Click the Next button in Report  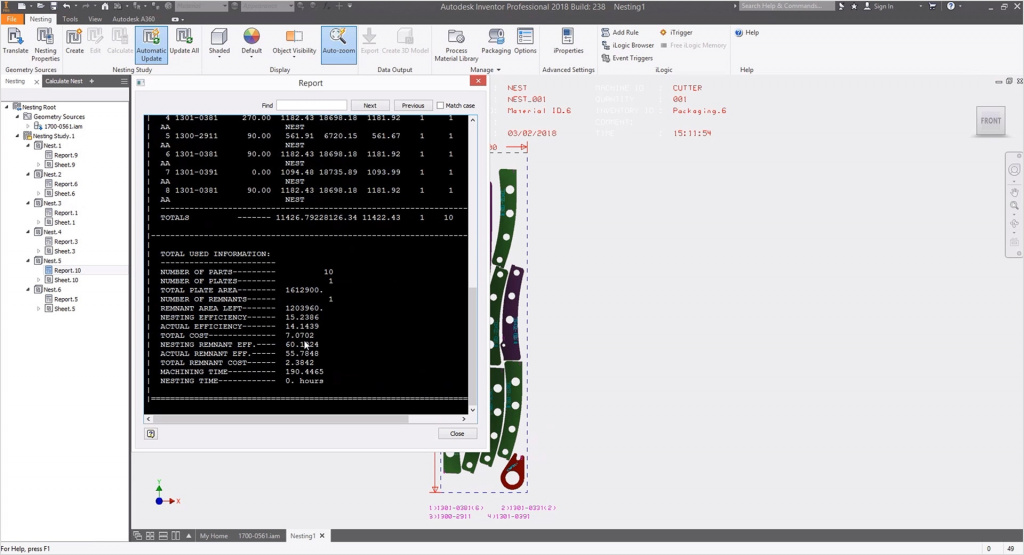pos(370,105)
